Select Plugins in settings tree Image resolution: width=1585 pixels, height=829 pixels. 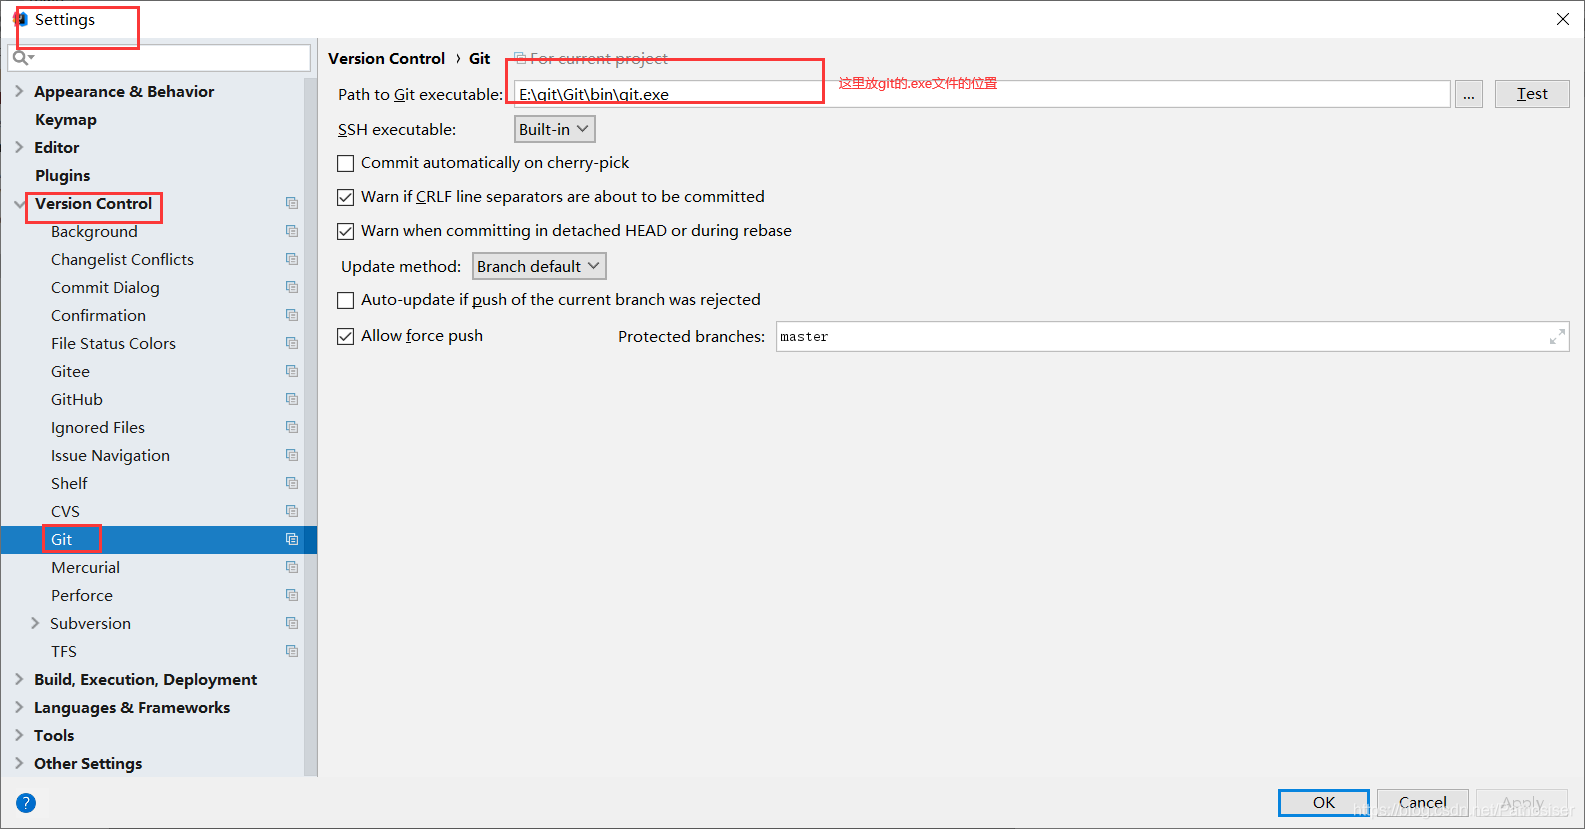[63, 175]
